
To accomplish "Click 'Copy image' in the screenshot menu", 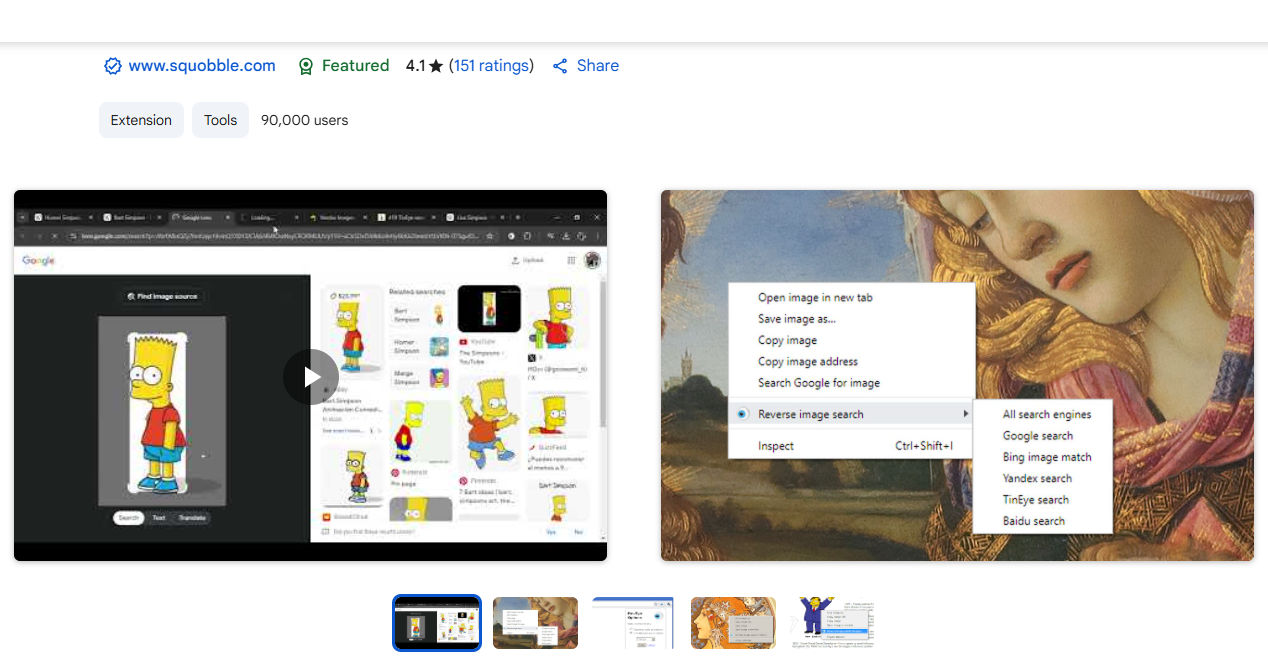I will (788, 340).
